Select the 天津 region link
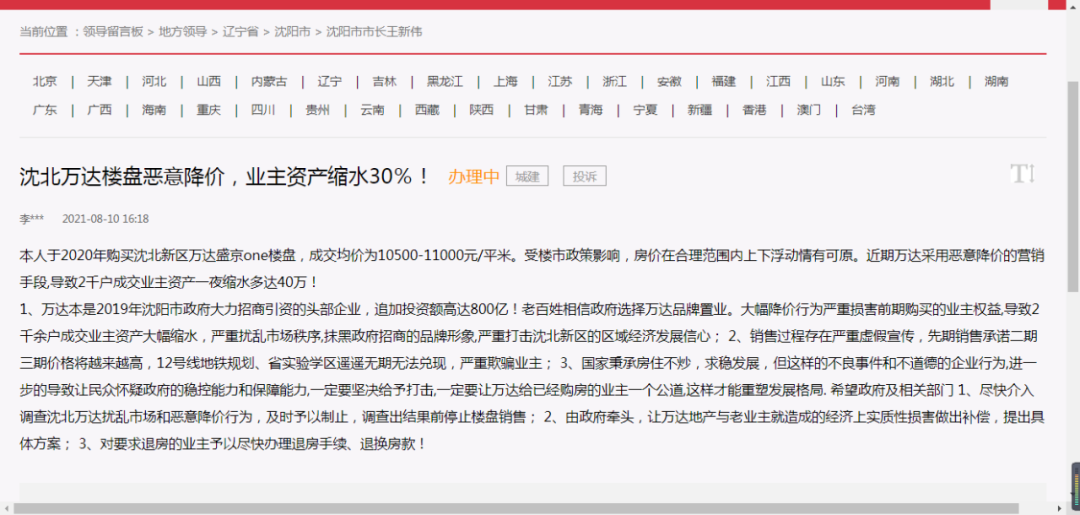 [99, 81]
